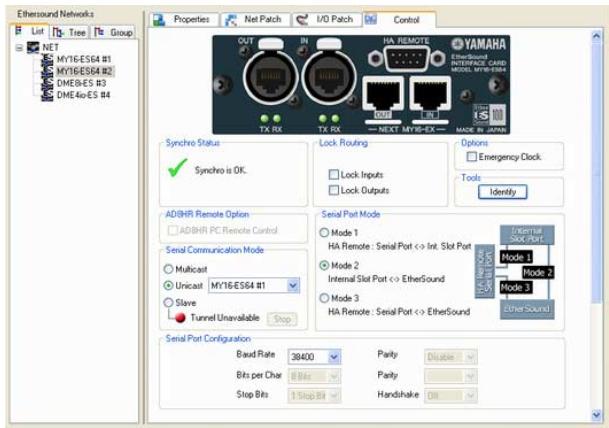This screenshot has height=428, width=609.
Task: Open the Unicast target device dropdown
Action: click(x=293, y=286)
